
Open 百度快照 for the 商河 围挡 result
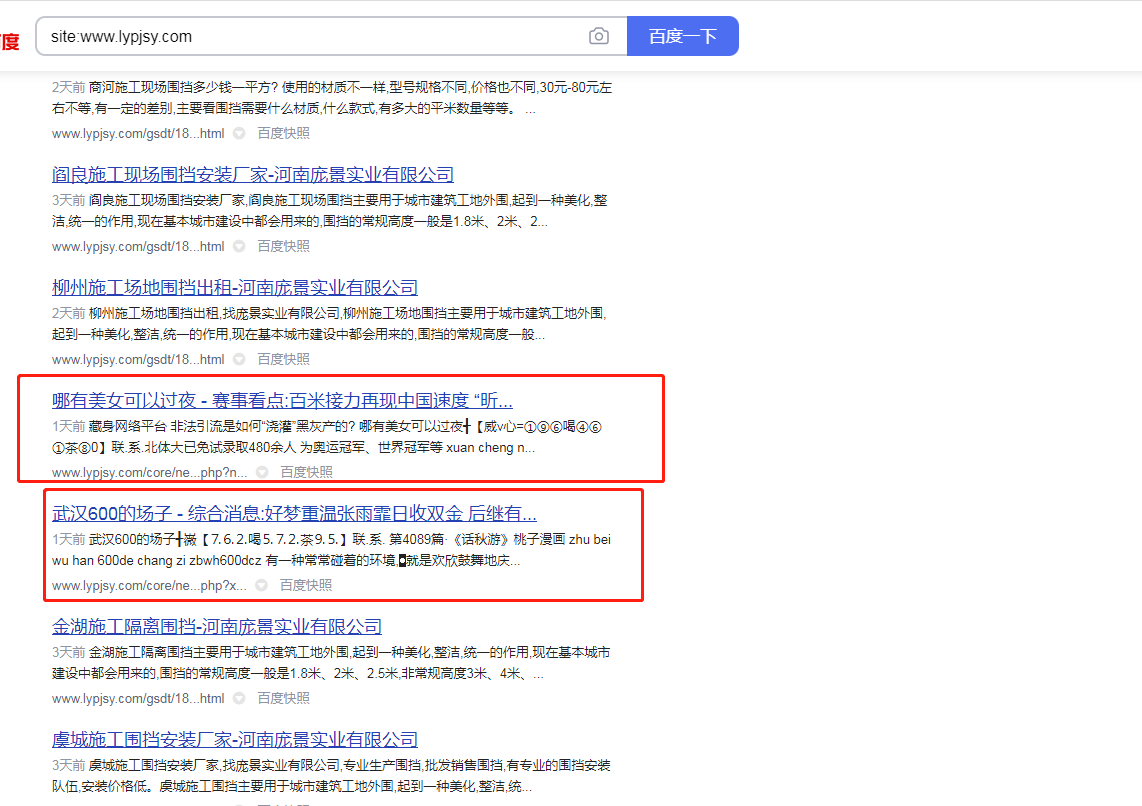click(x=283, y=133)
